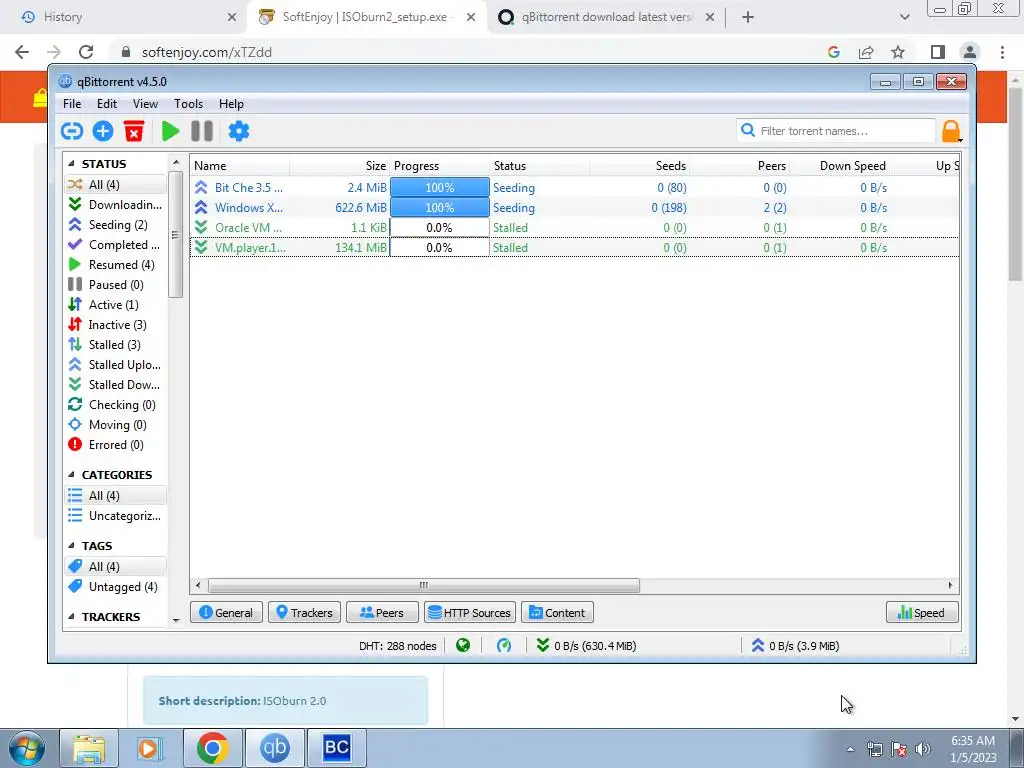Image resolution: width=1024 pixels, height=768 pixels.
Task: Toggle alternative speed limits icon
Action: [x=504, y=646]
